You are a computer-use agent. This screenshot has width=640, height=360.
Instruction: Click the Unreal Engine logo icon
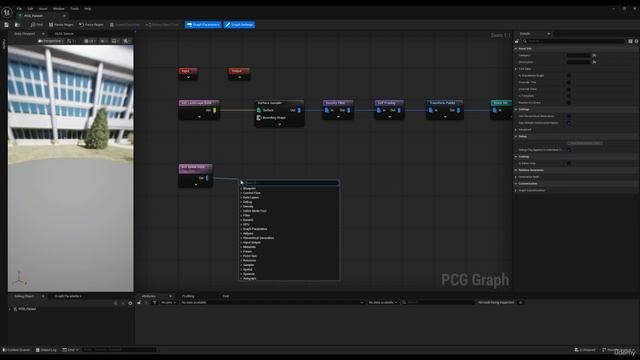tap(7, 13)
